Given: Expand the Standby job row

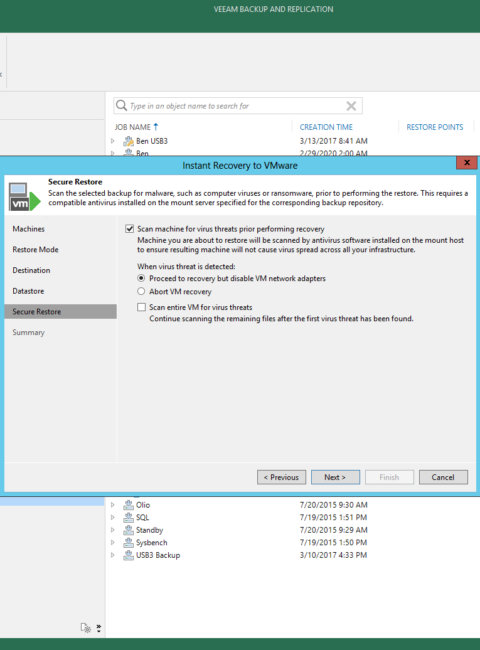Looking at the screenshot, I should pyautogui.click(x=113, y=530).
